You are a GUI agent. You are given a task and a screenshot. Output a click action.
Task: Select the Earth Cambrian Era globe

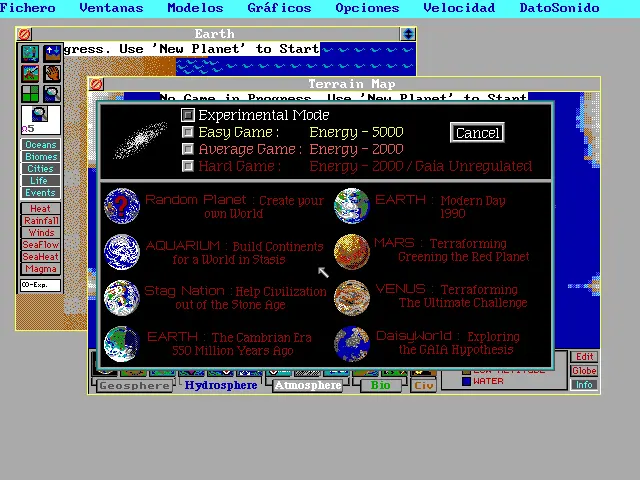(x=122, y=343)
